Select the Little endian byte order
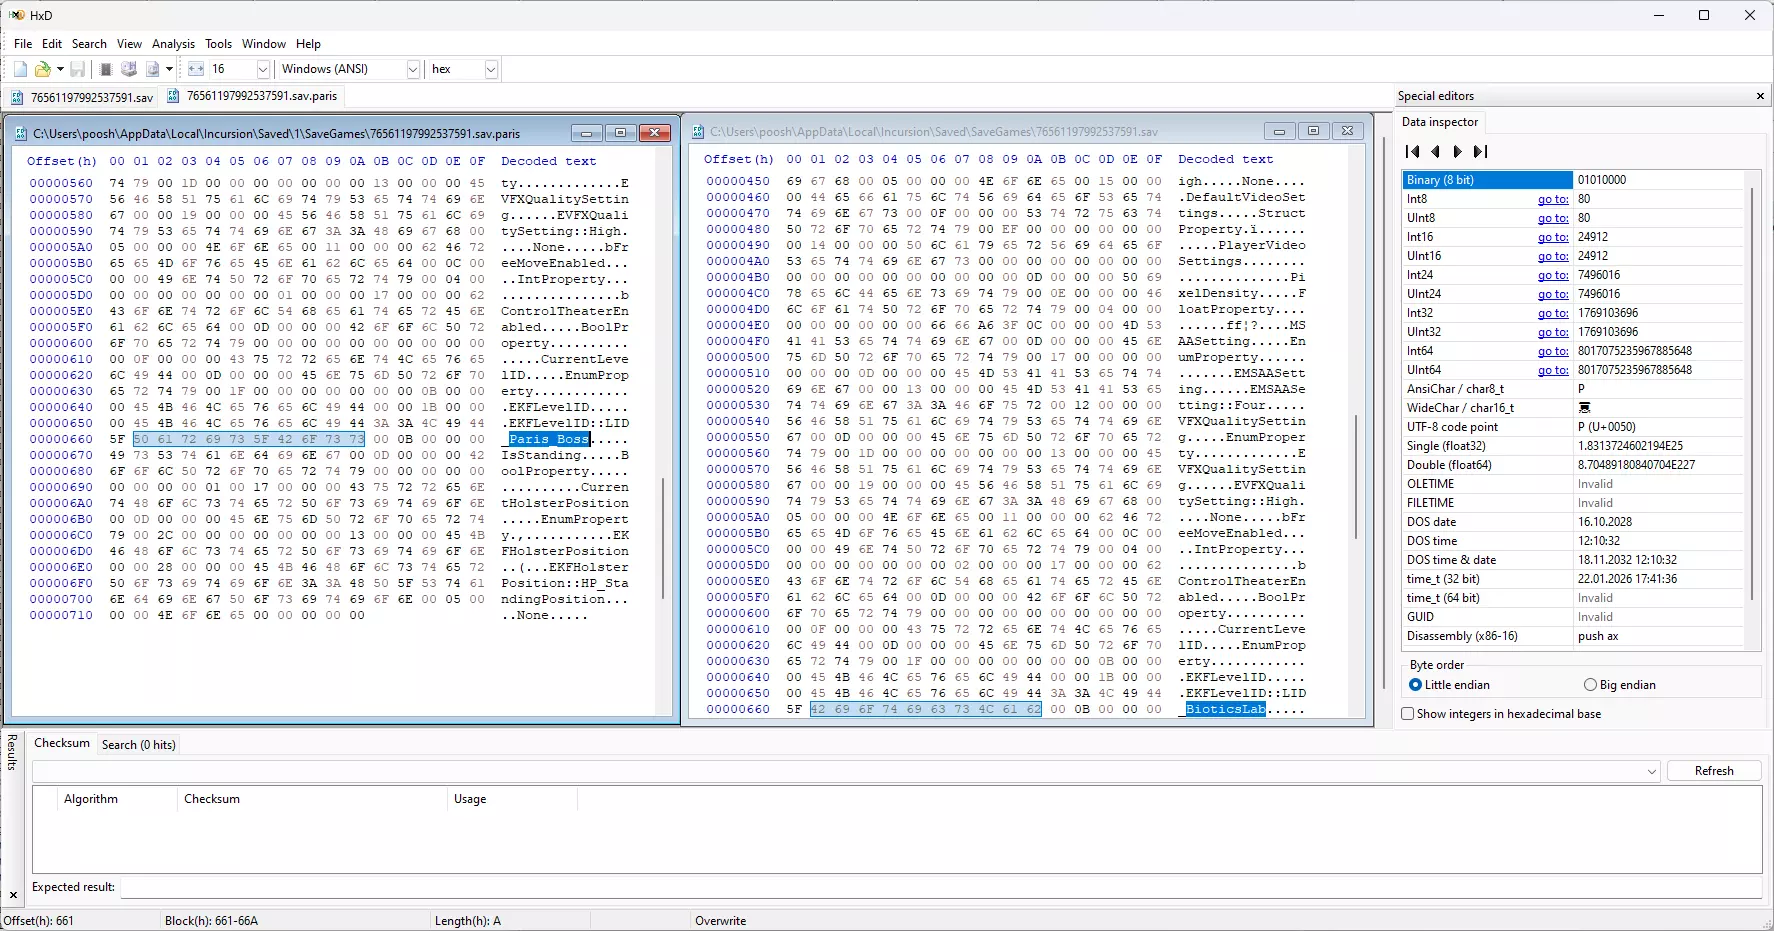 1415,685
